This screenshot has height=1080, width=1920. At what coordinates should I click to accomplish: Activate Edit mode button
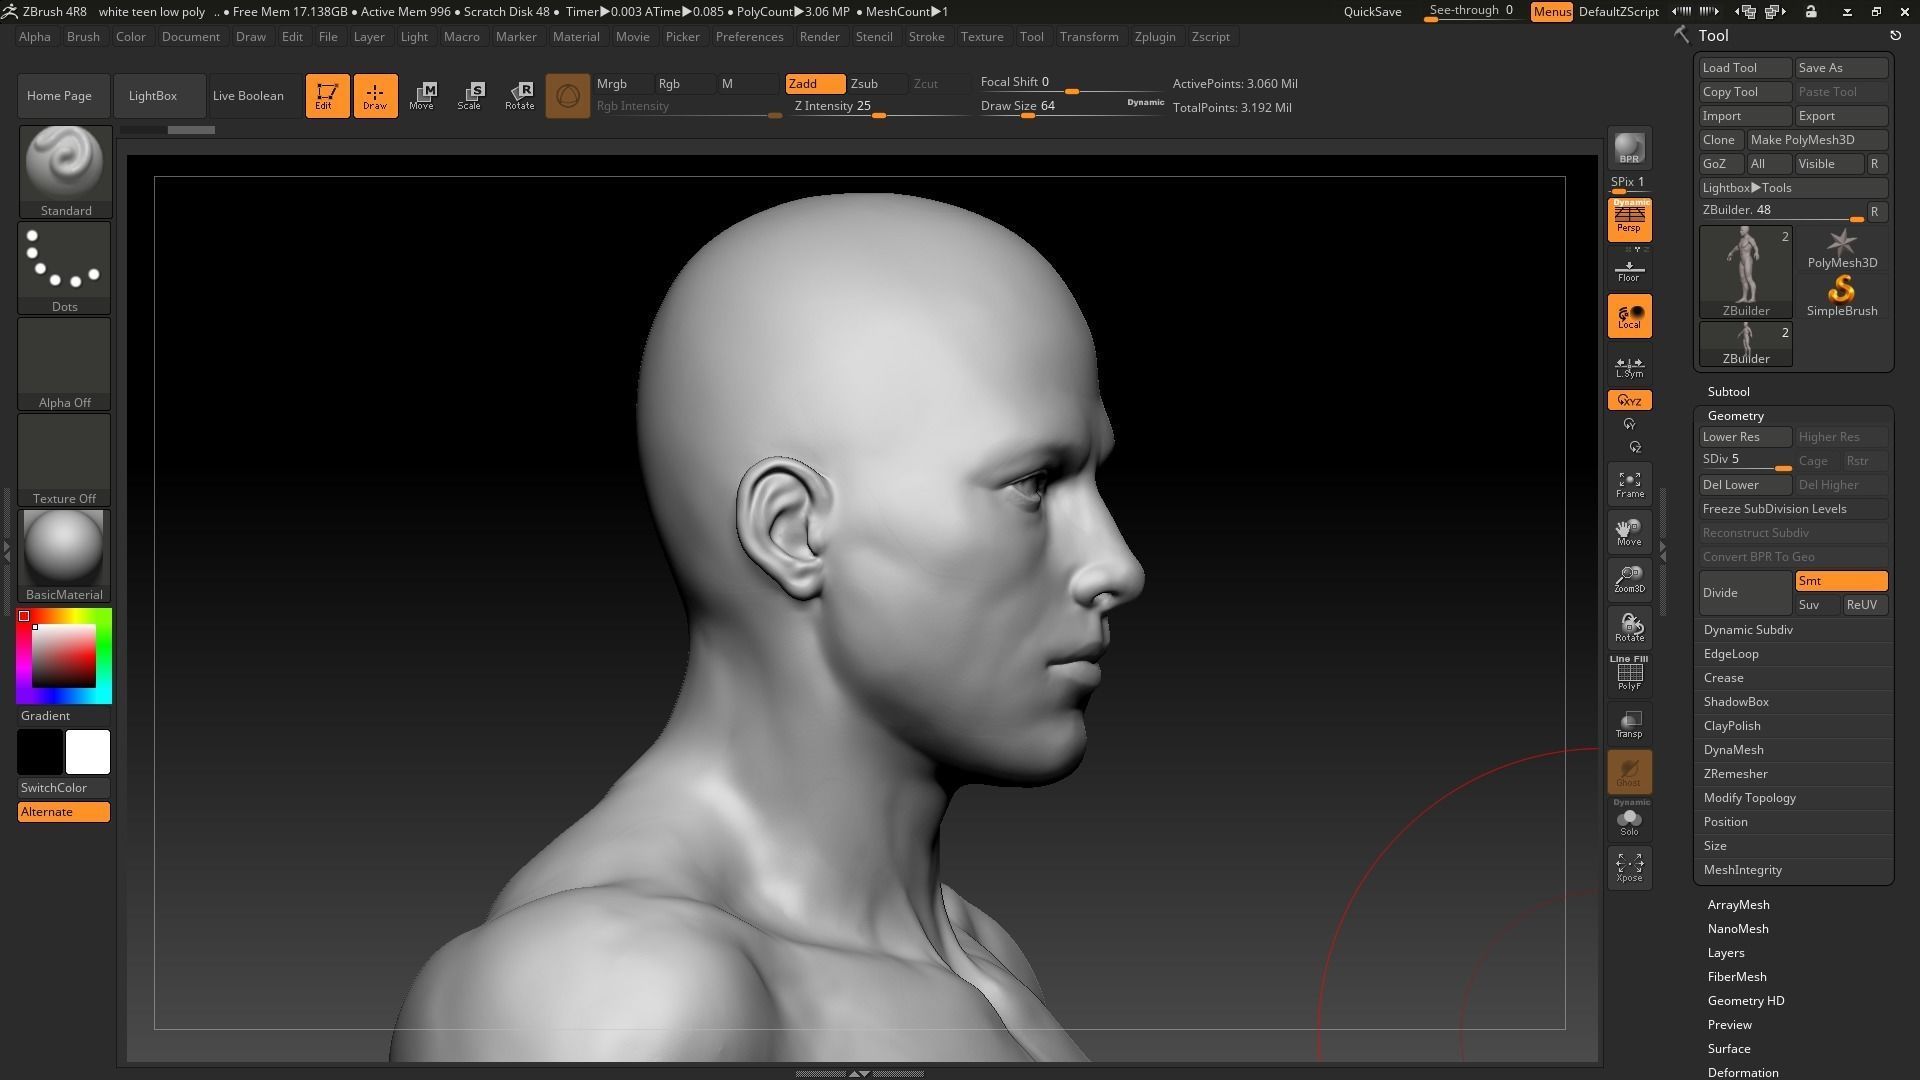(x=327, y=96)
